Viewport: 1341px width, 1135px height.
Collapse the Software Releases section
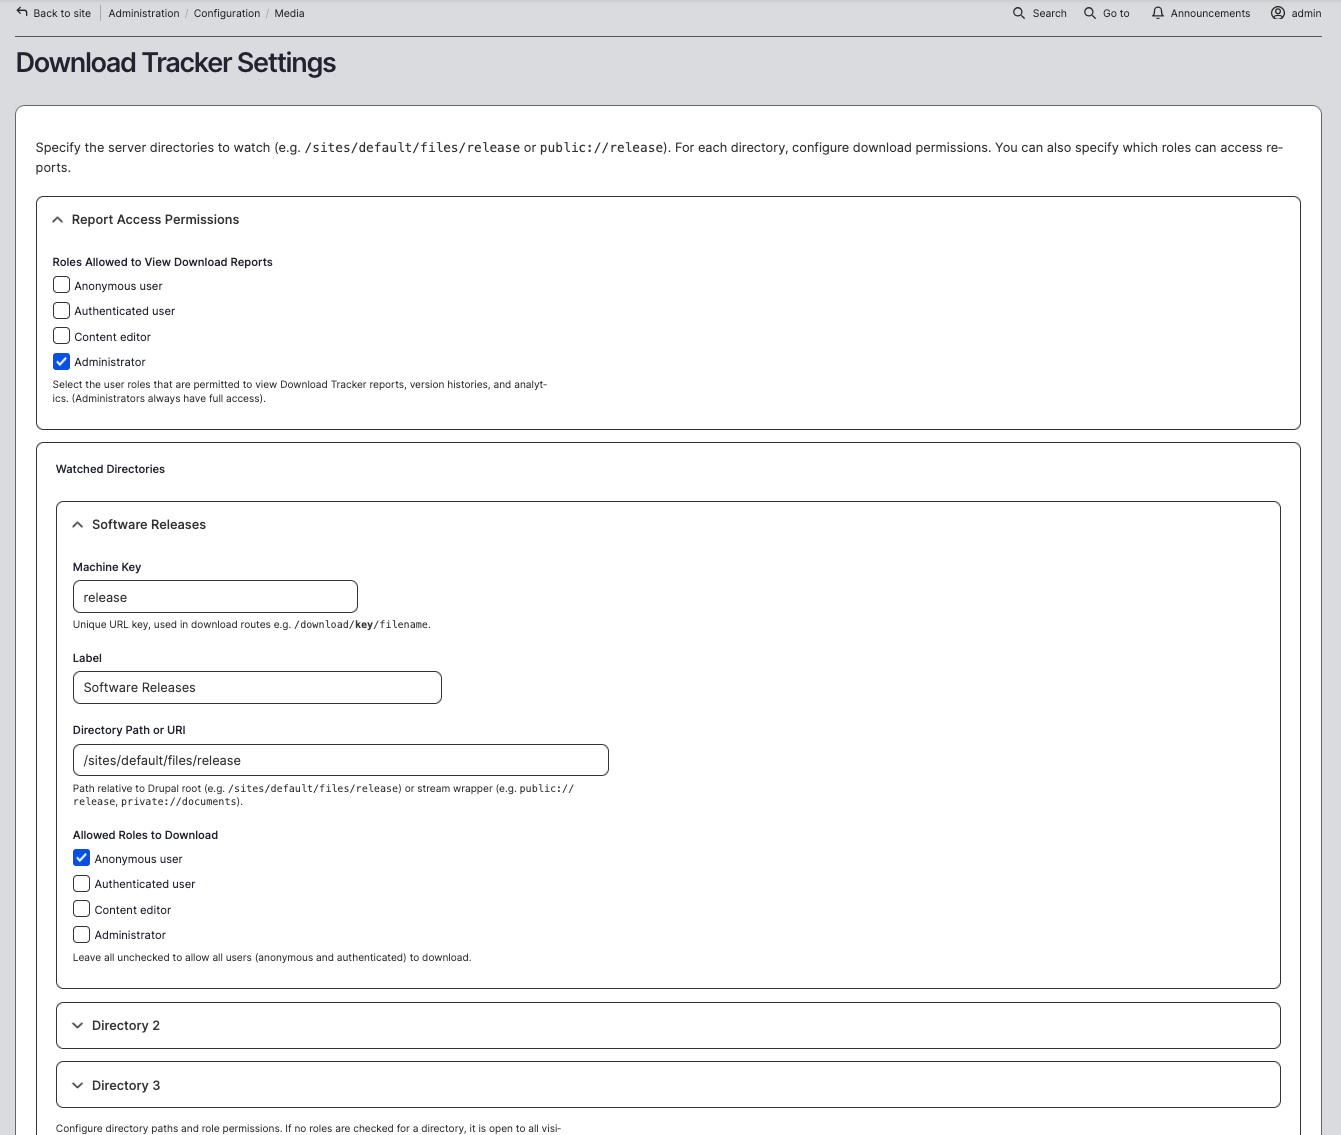coord(78,525)
